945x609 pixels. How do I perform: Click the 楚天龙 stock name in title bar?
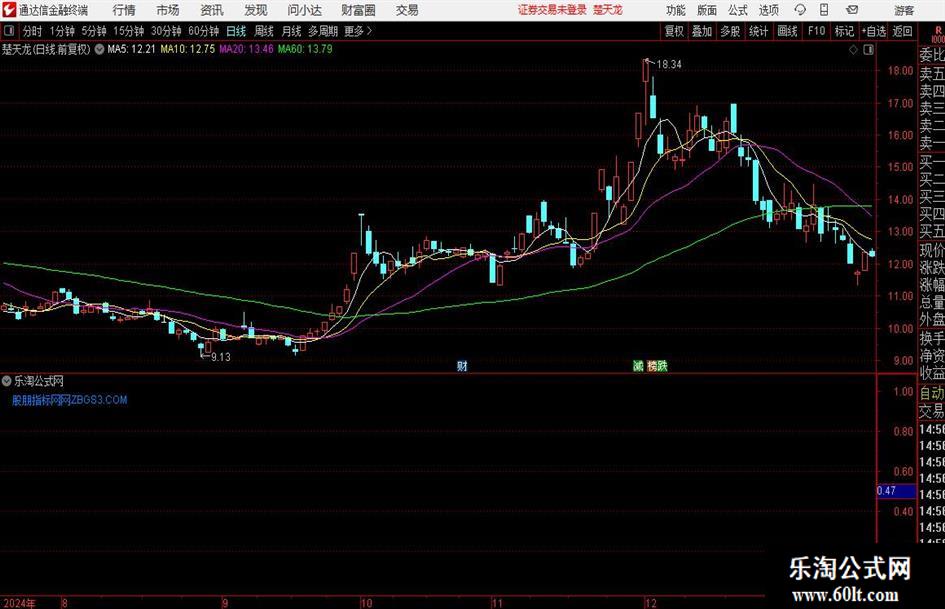tap(608, 10)
